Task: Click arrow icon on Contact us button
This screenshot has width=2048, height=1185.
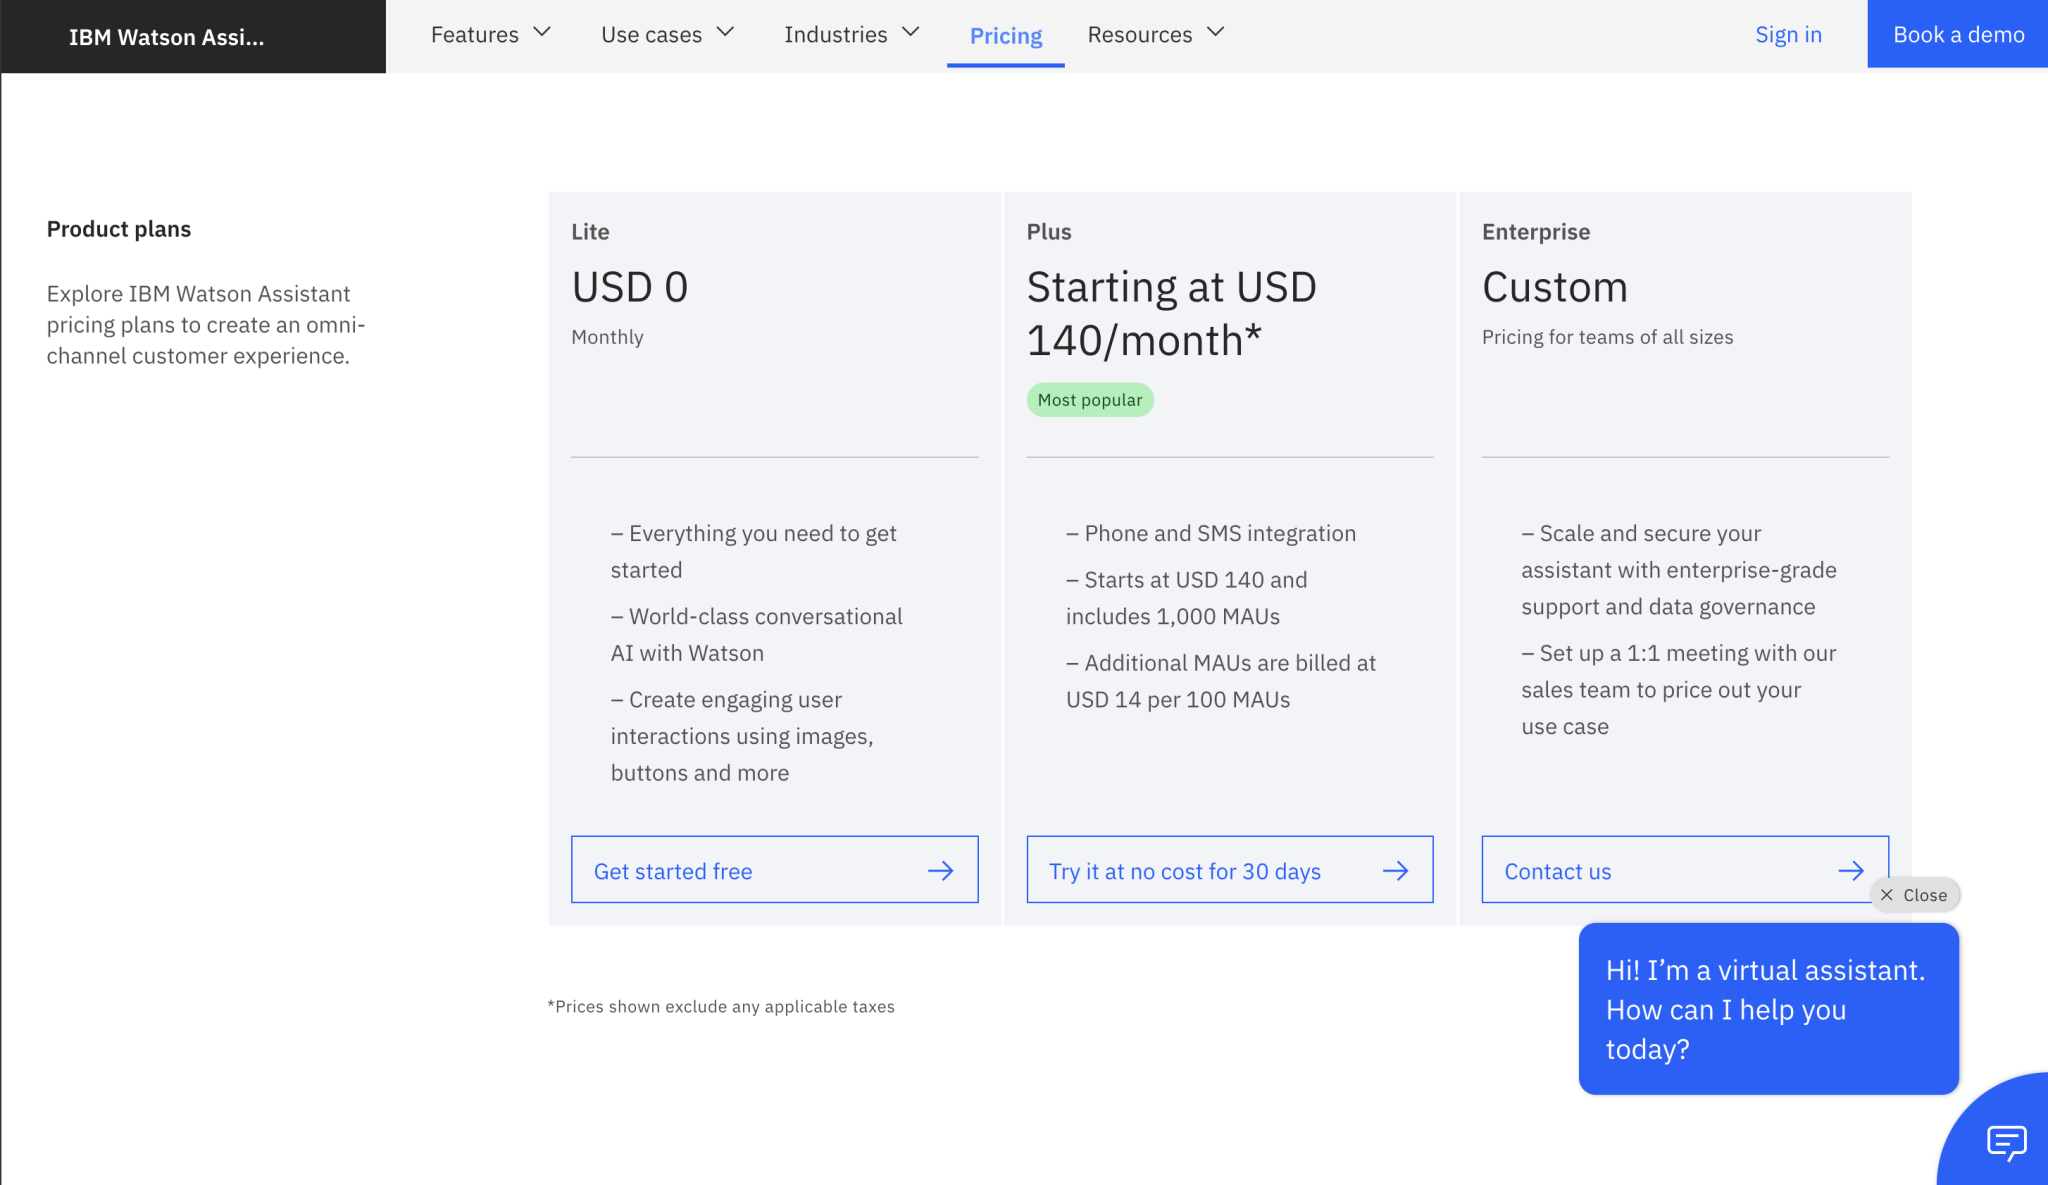Action: click(x=1850, y=871)
